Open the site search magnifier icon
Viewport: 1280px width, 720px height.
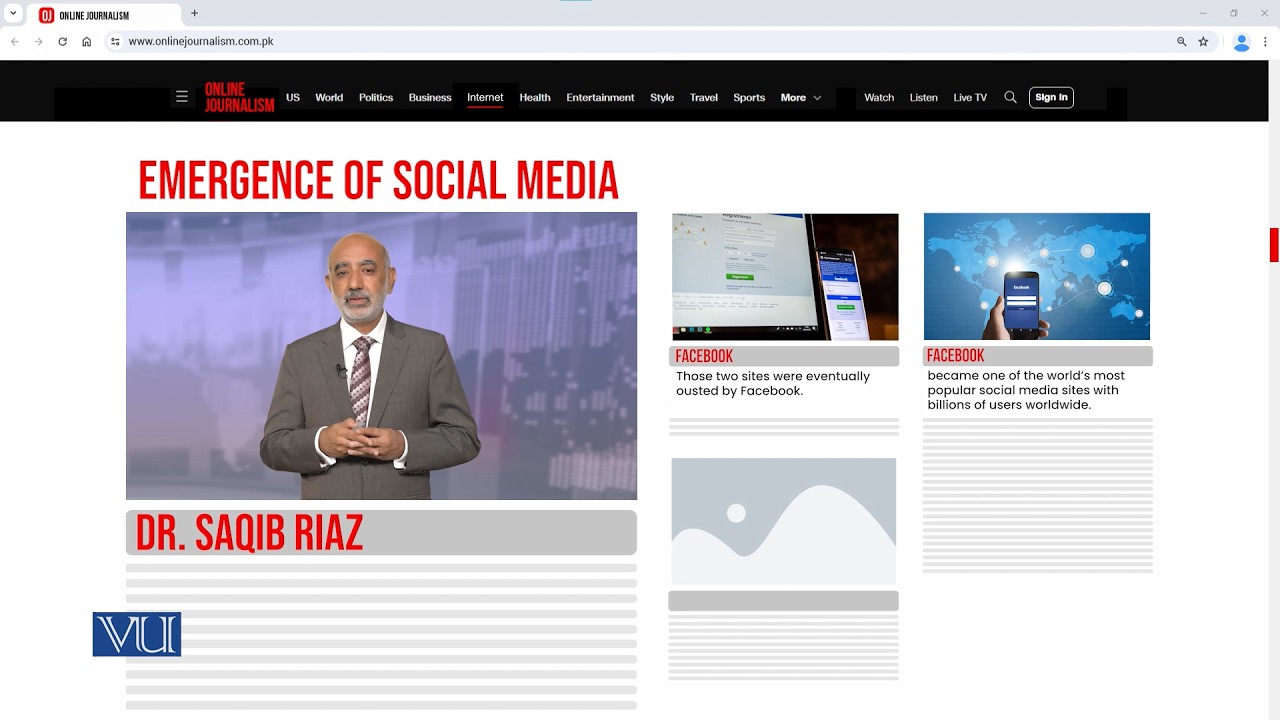coord(1010,97)
